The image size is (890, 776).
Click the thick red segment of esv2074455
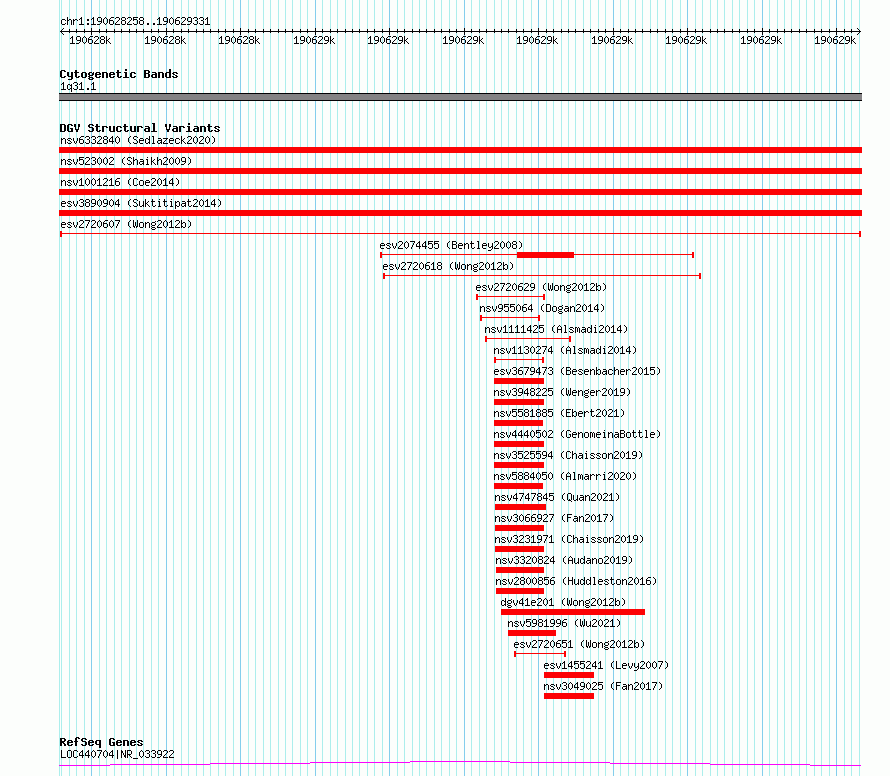point(545,255)
